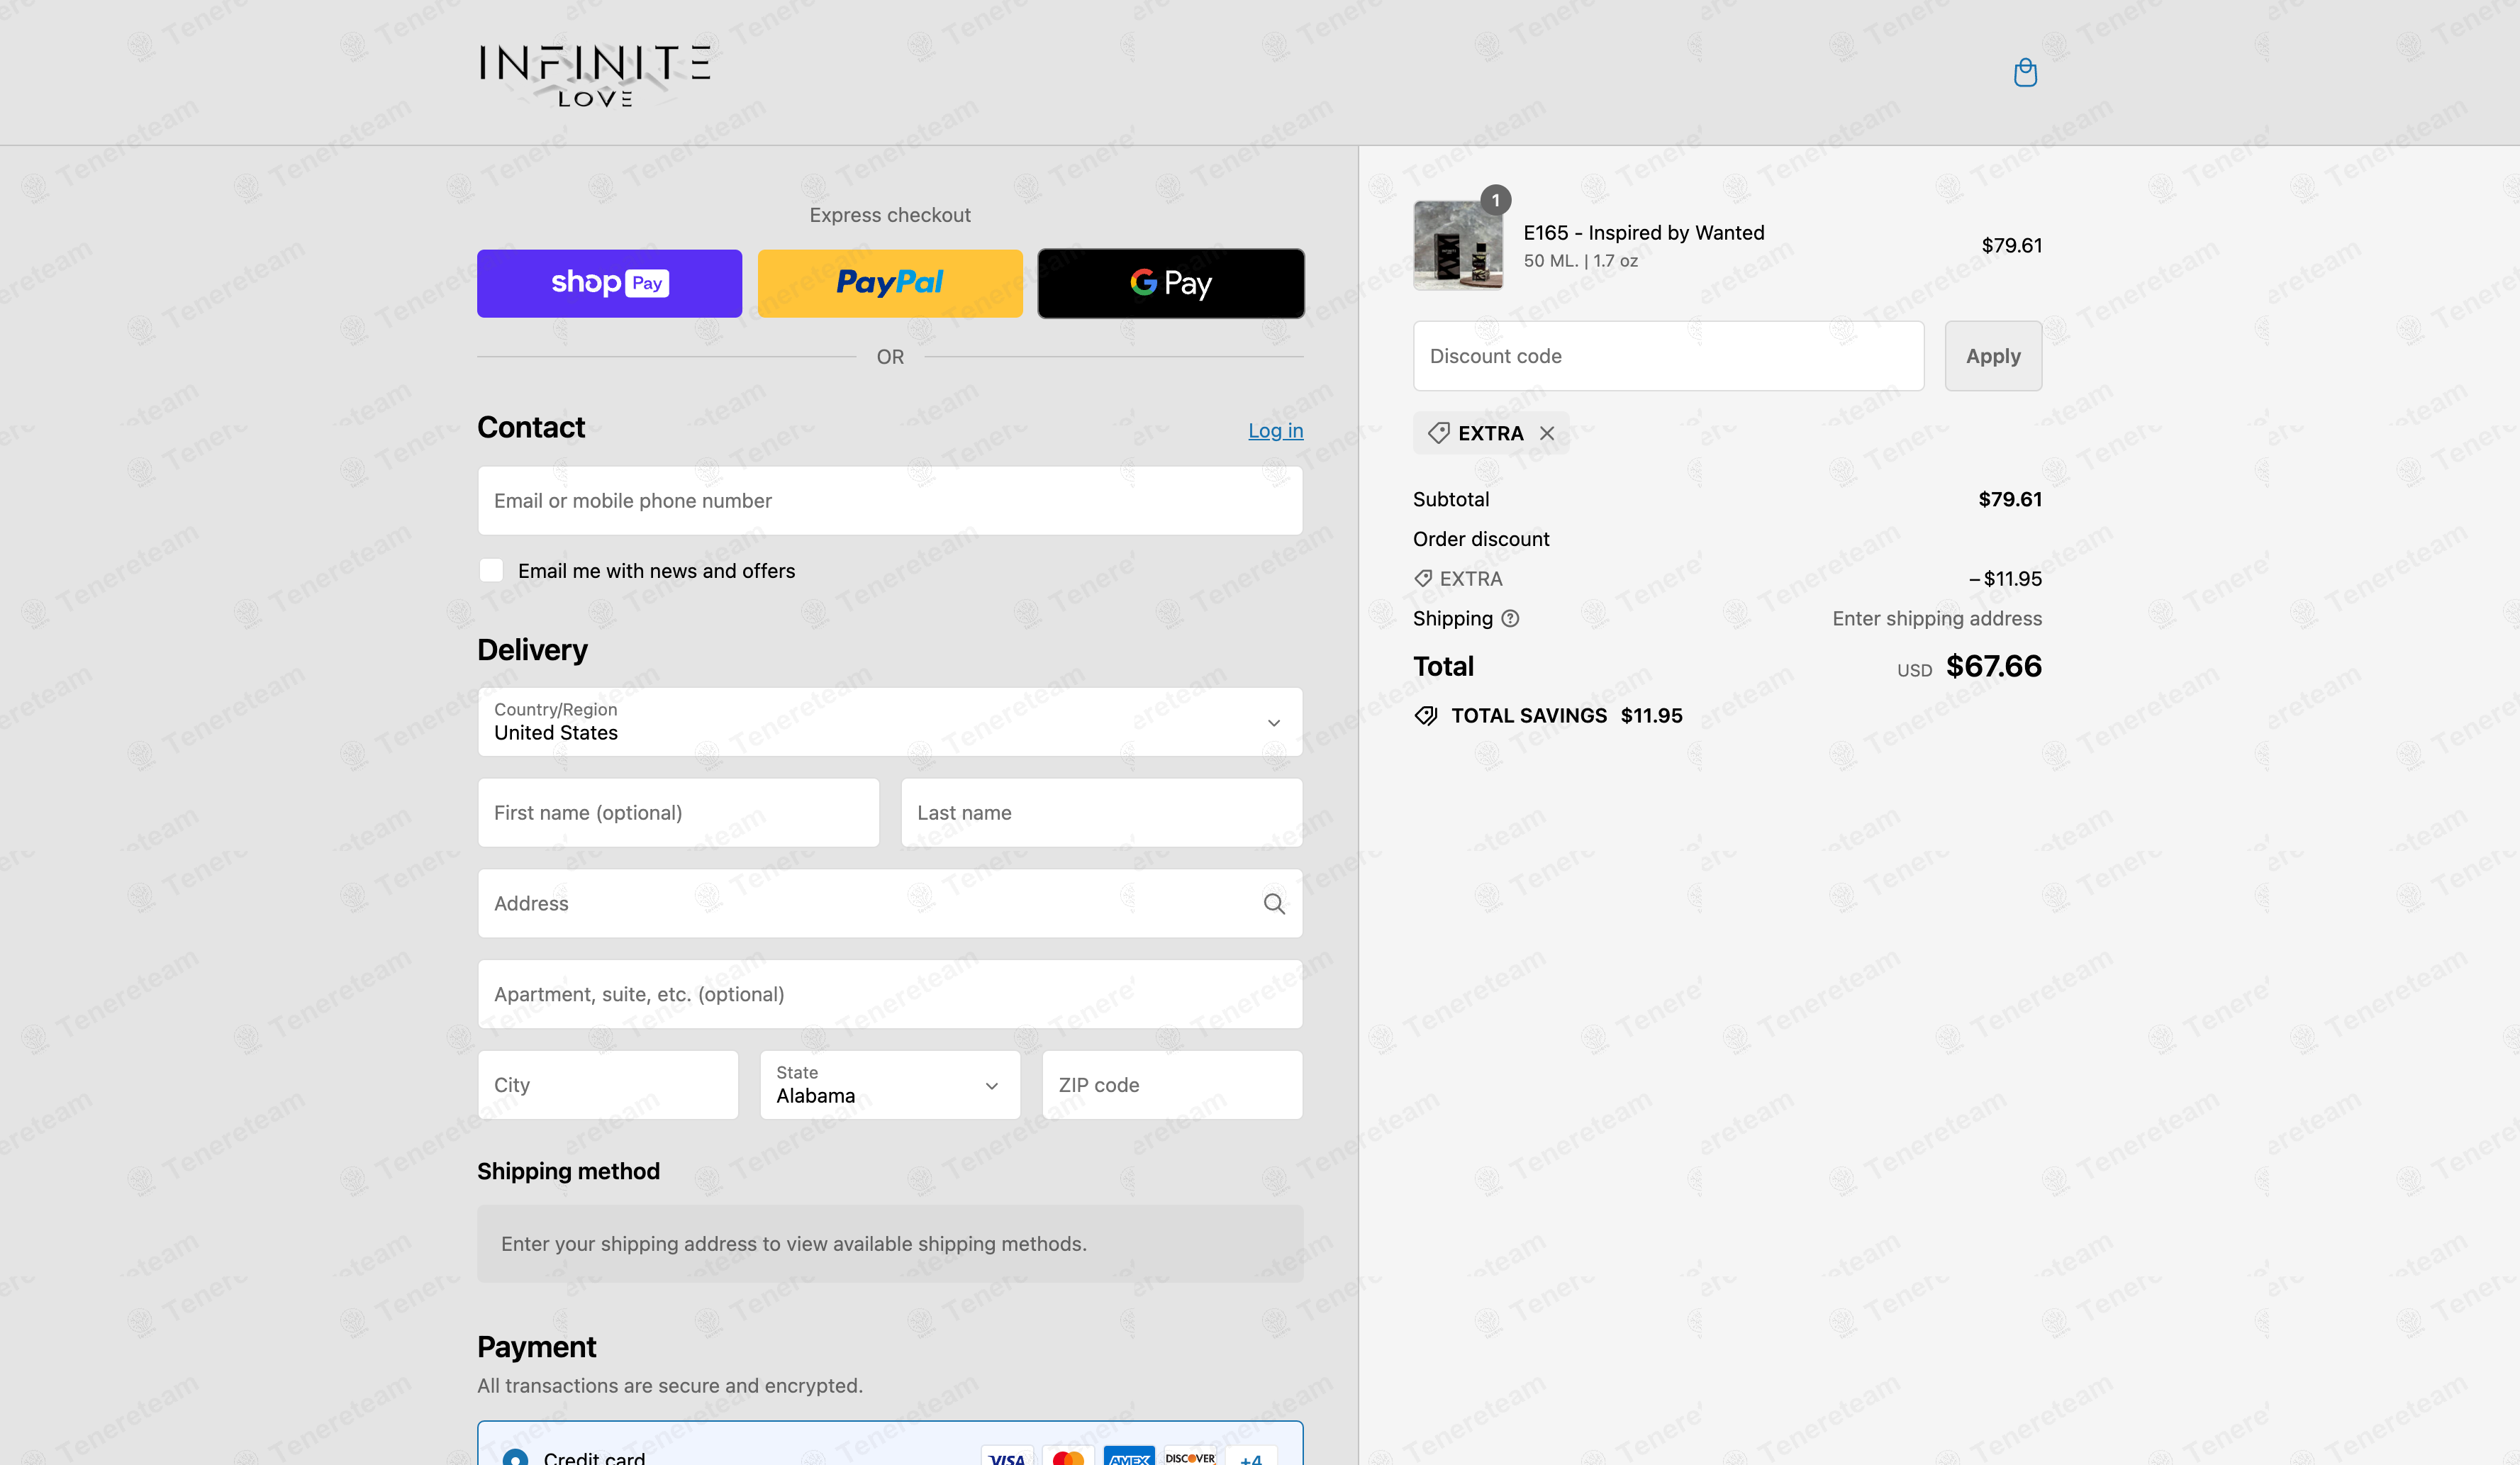Apply the discount code
This screenshot has width=2520, height=1465.
[1992, 356]
